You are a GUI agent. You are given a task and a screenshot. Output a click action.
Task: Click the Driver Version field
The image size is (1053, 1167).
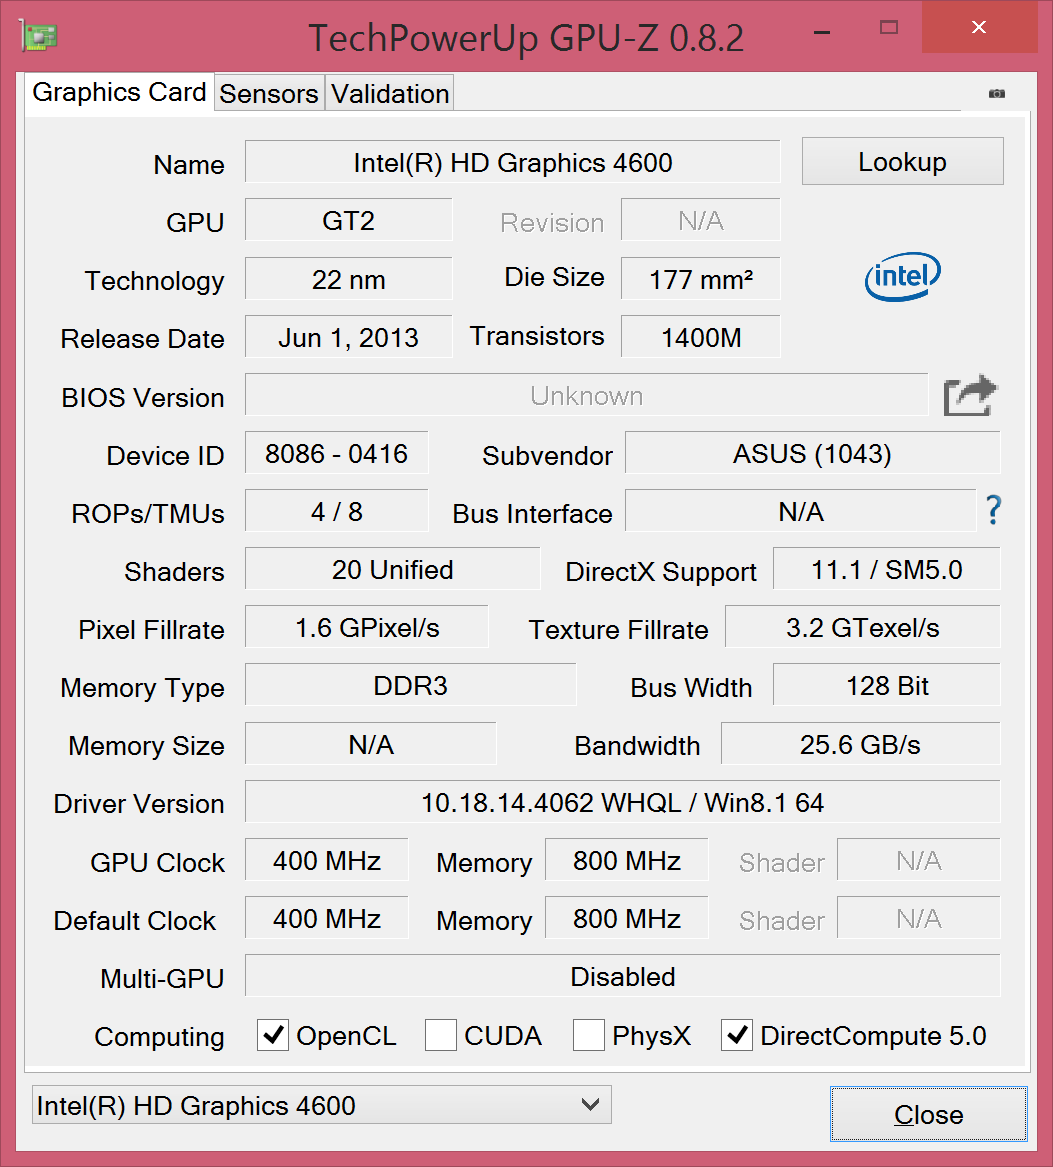click(x=622, y=802)
